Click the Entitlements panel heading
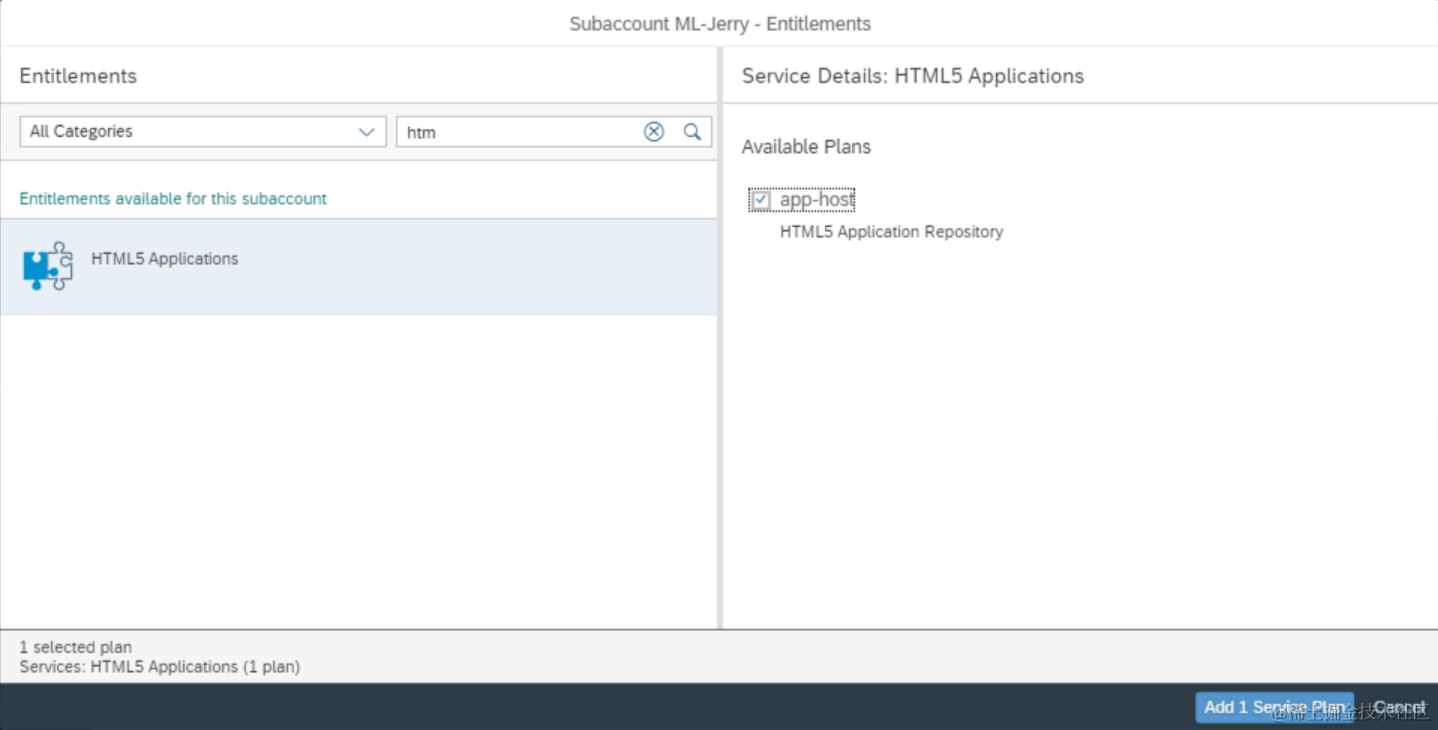 (78, 76)
